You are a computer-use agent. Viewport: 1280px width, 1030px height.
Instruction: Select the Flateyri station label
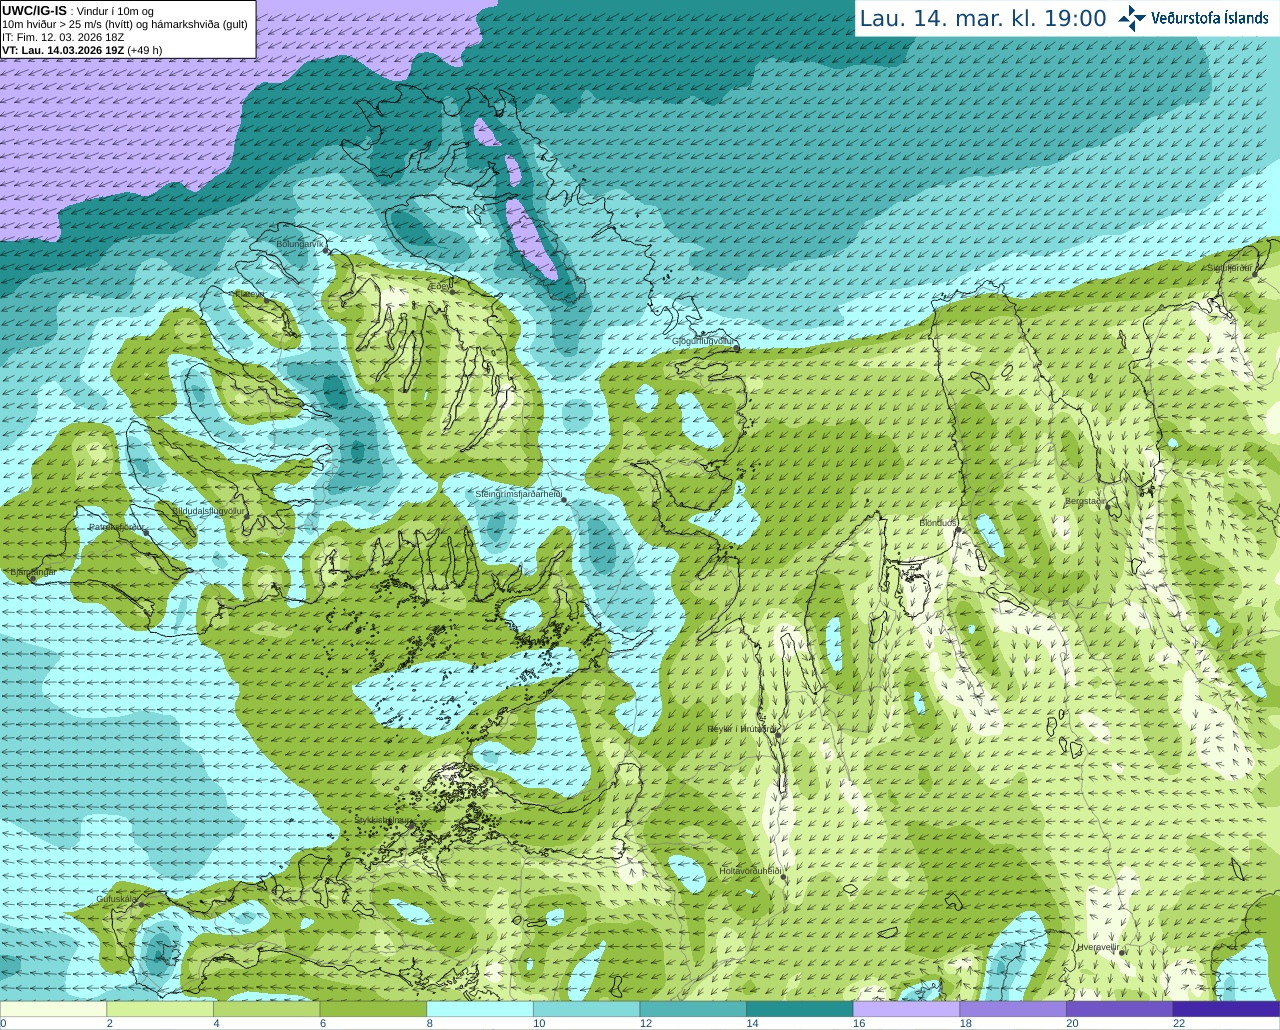tap(250, 294)
